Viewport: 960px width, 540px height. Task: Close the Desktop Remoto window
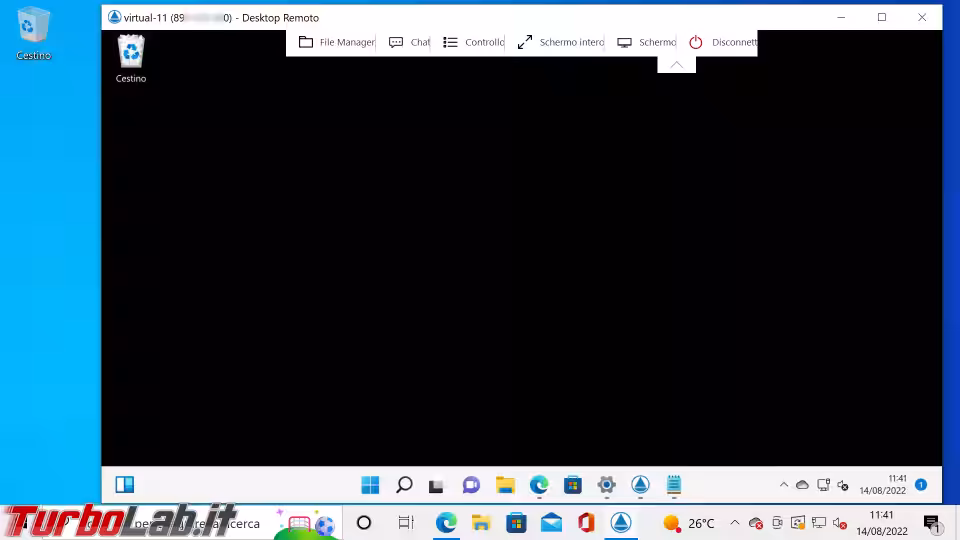[922, 17]
